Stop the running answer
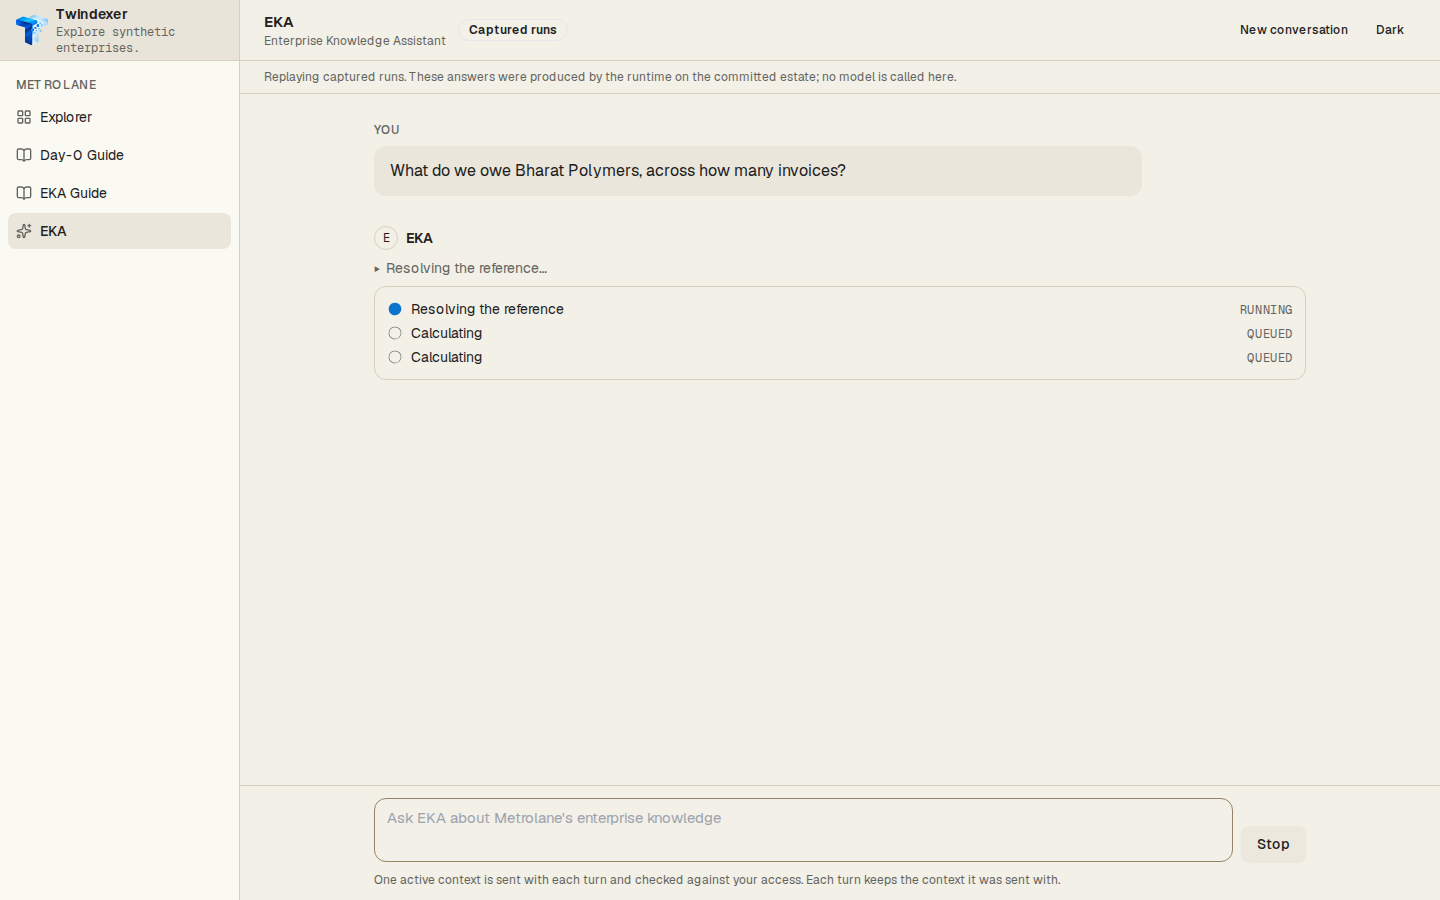Screen dimensions: 1440x900 click(1273, 844)
